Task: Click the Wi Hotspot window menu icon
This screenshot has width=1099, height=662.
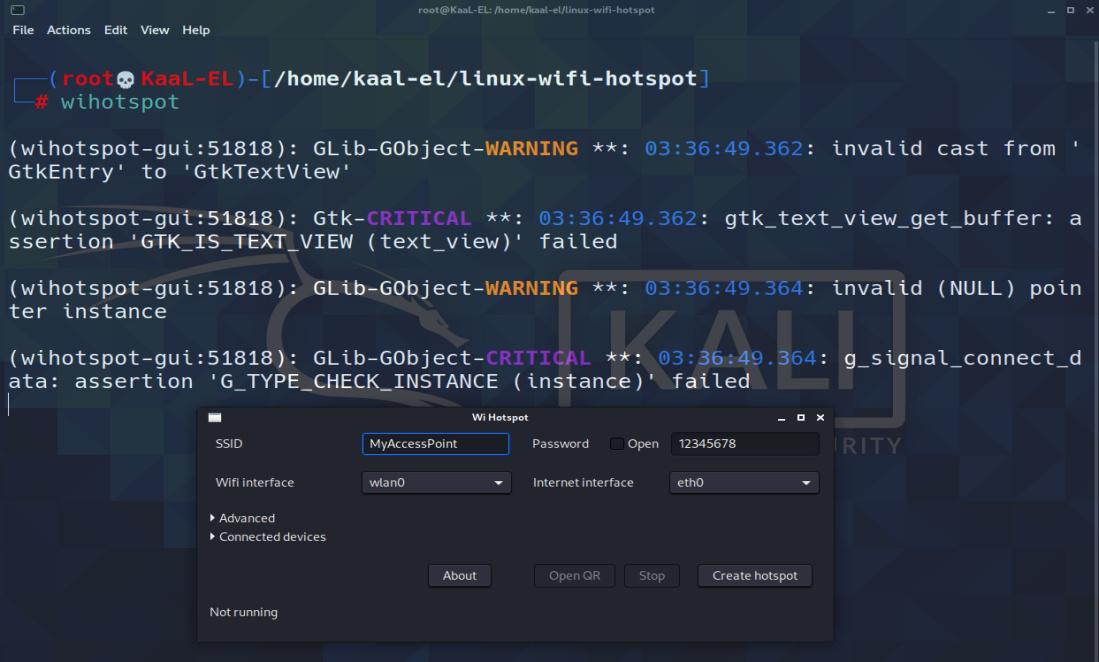Action: tap(214, 417)
